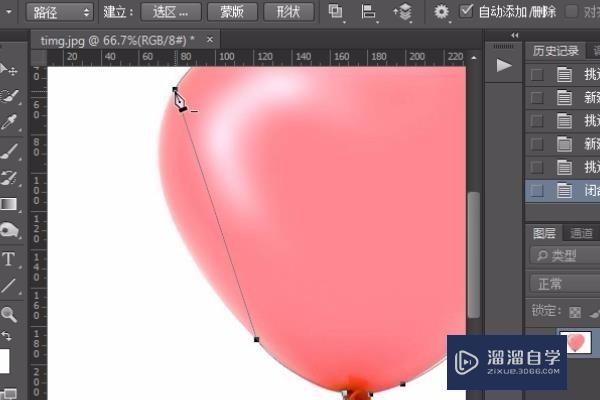Select the Eyedropper tool
Image resolution: width=600 pixels, height=400 pixels.
click(9, 122)
